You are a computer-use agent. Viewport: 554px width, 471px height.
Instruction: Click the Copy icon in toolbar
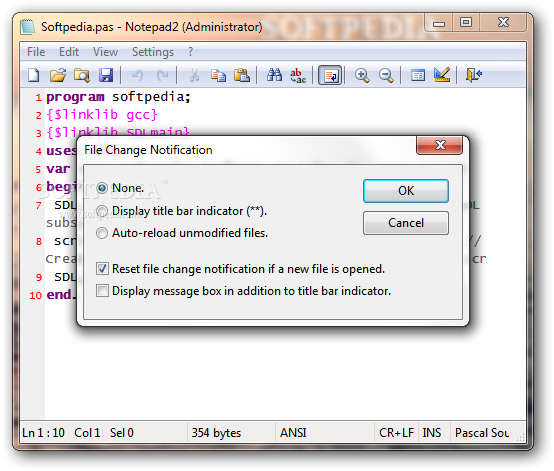(x=218, y=75)
